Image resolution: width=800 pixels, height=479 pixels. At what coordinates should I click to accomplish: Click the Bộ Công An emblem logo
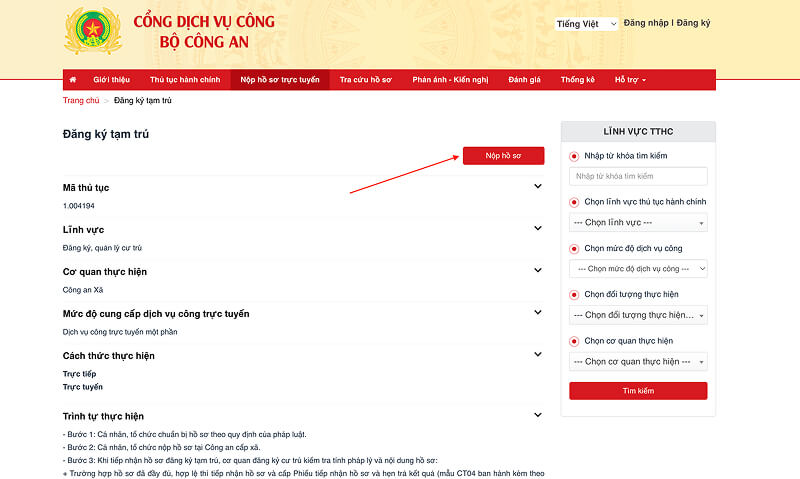[x=92, y=31]
